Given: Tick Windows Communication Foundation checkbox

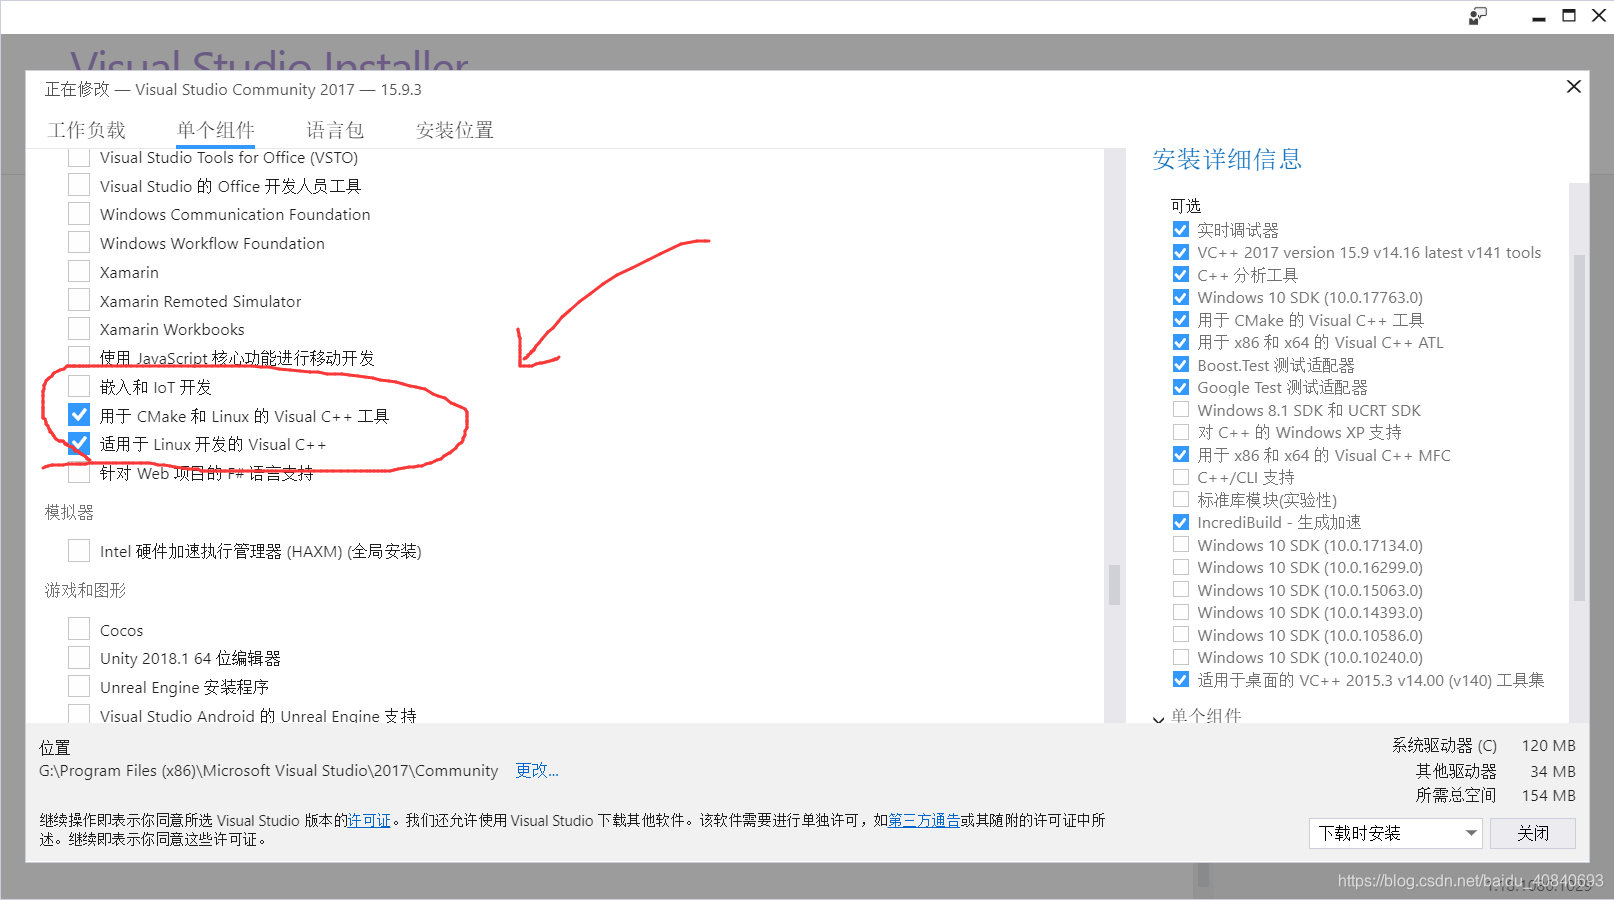Looking at the screenshot, I should point(79,214).
